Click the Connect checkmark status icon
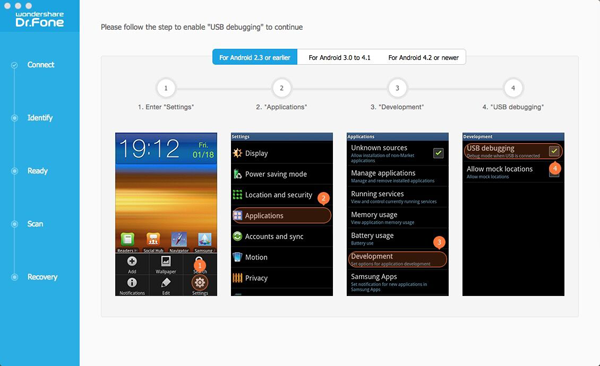Viewport: 600px width, 366px height. click(x=14, y=65)
